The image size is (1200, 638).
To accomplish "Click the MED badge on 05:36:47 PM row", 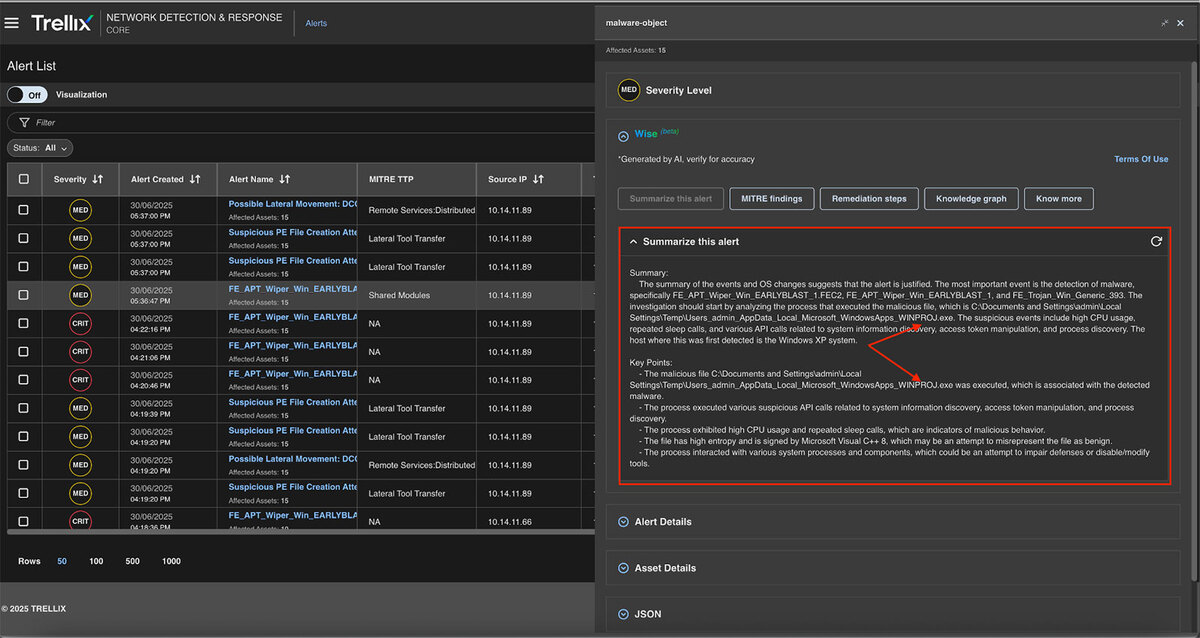I will pos(80,295).
